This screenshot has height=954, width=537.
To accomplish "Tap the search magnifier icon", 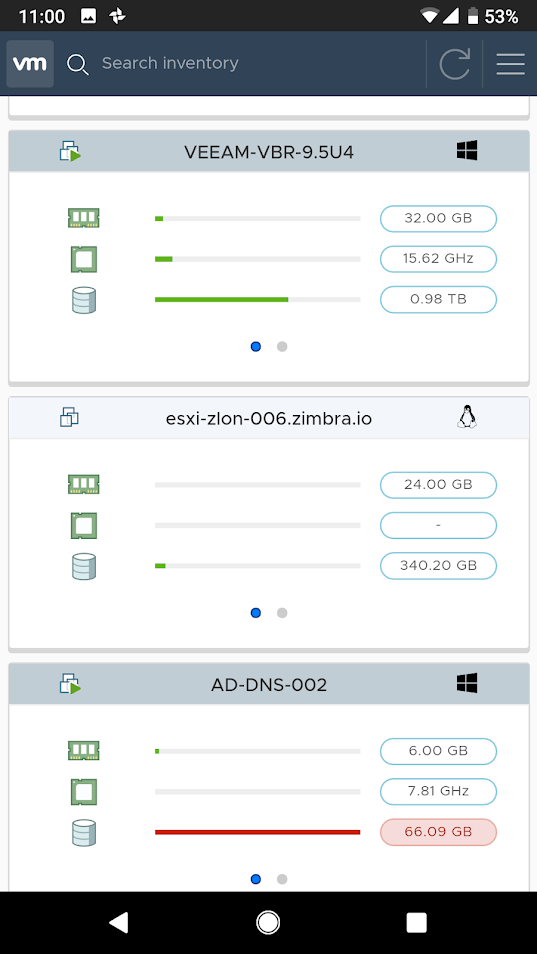I will tap(78, 64).
